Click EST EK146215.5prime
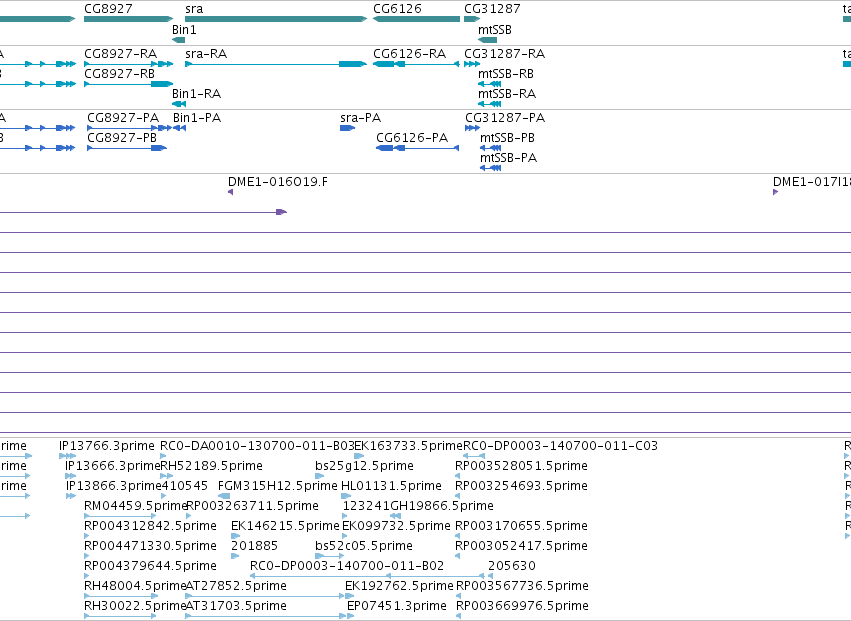The height and width of the screenshot is (621, 851). tap(236, 536)
